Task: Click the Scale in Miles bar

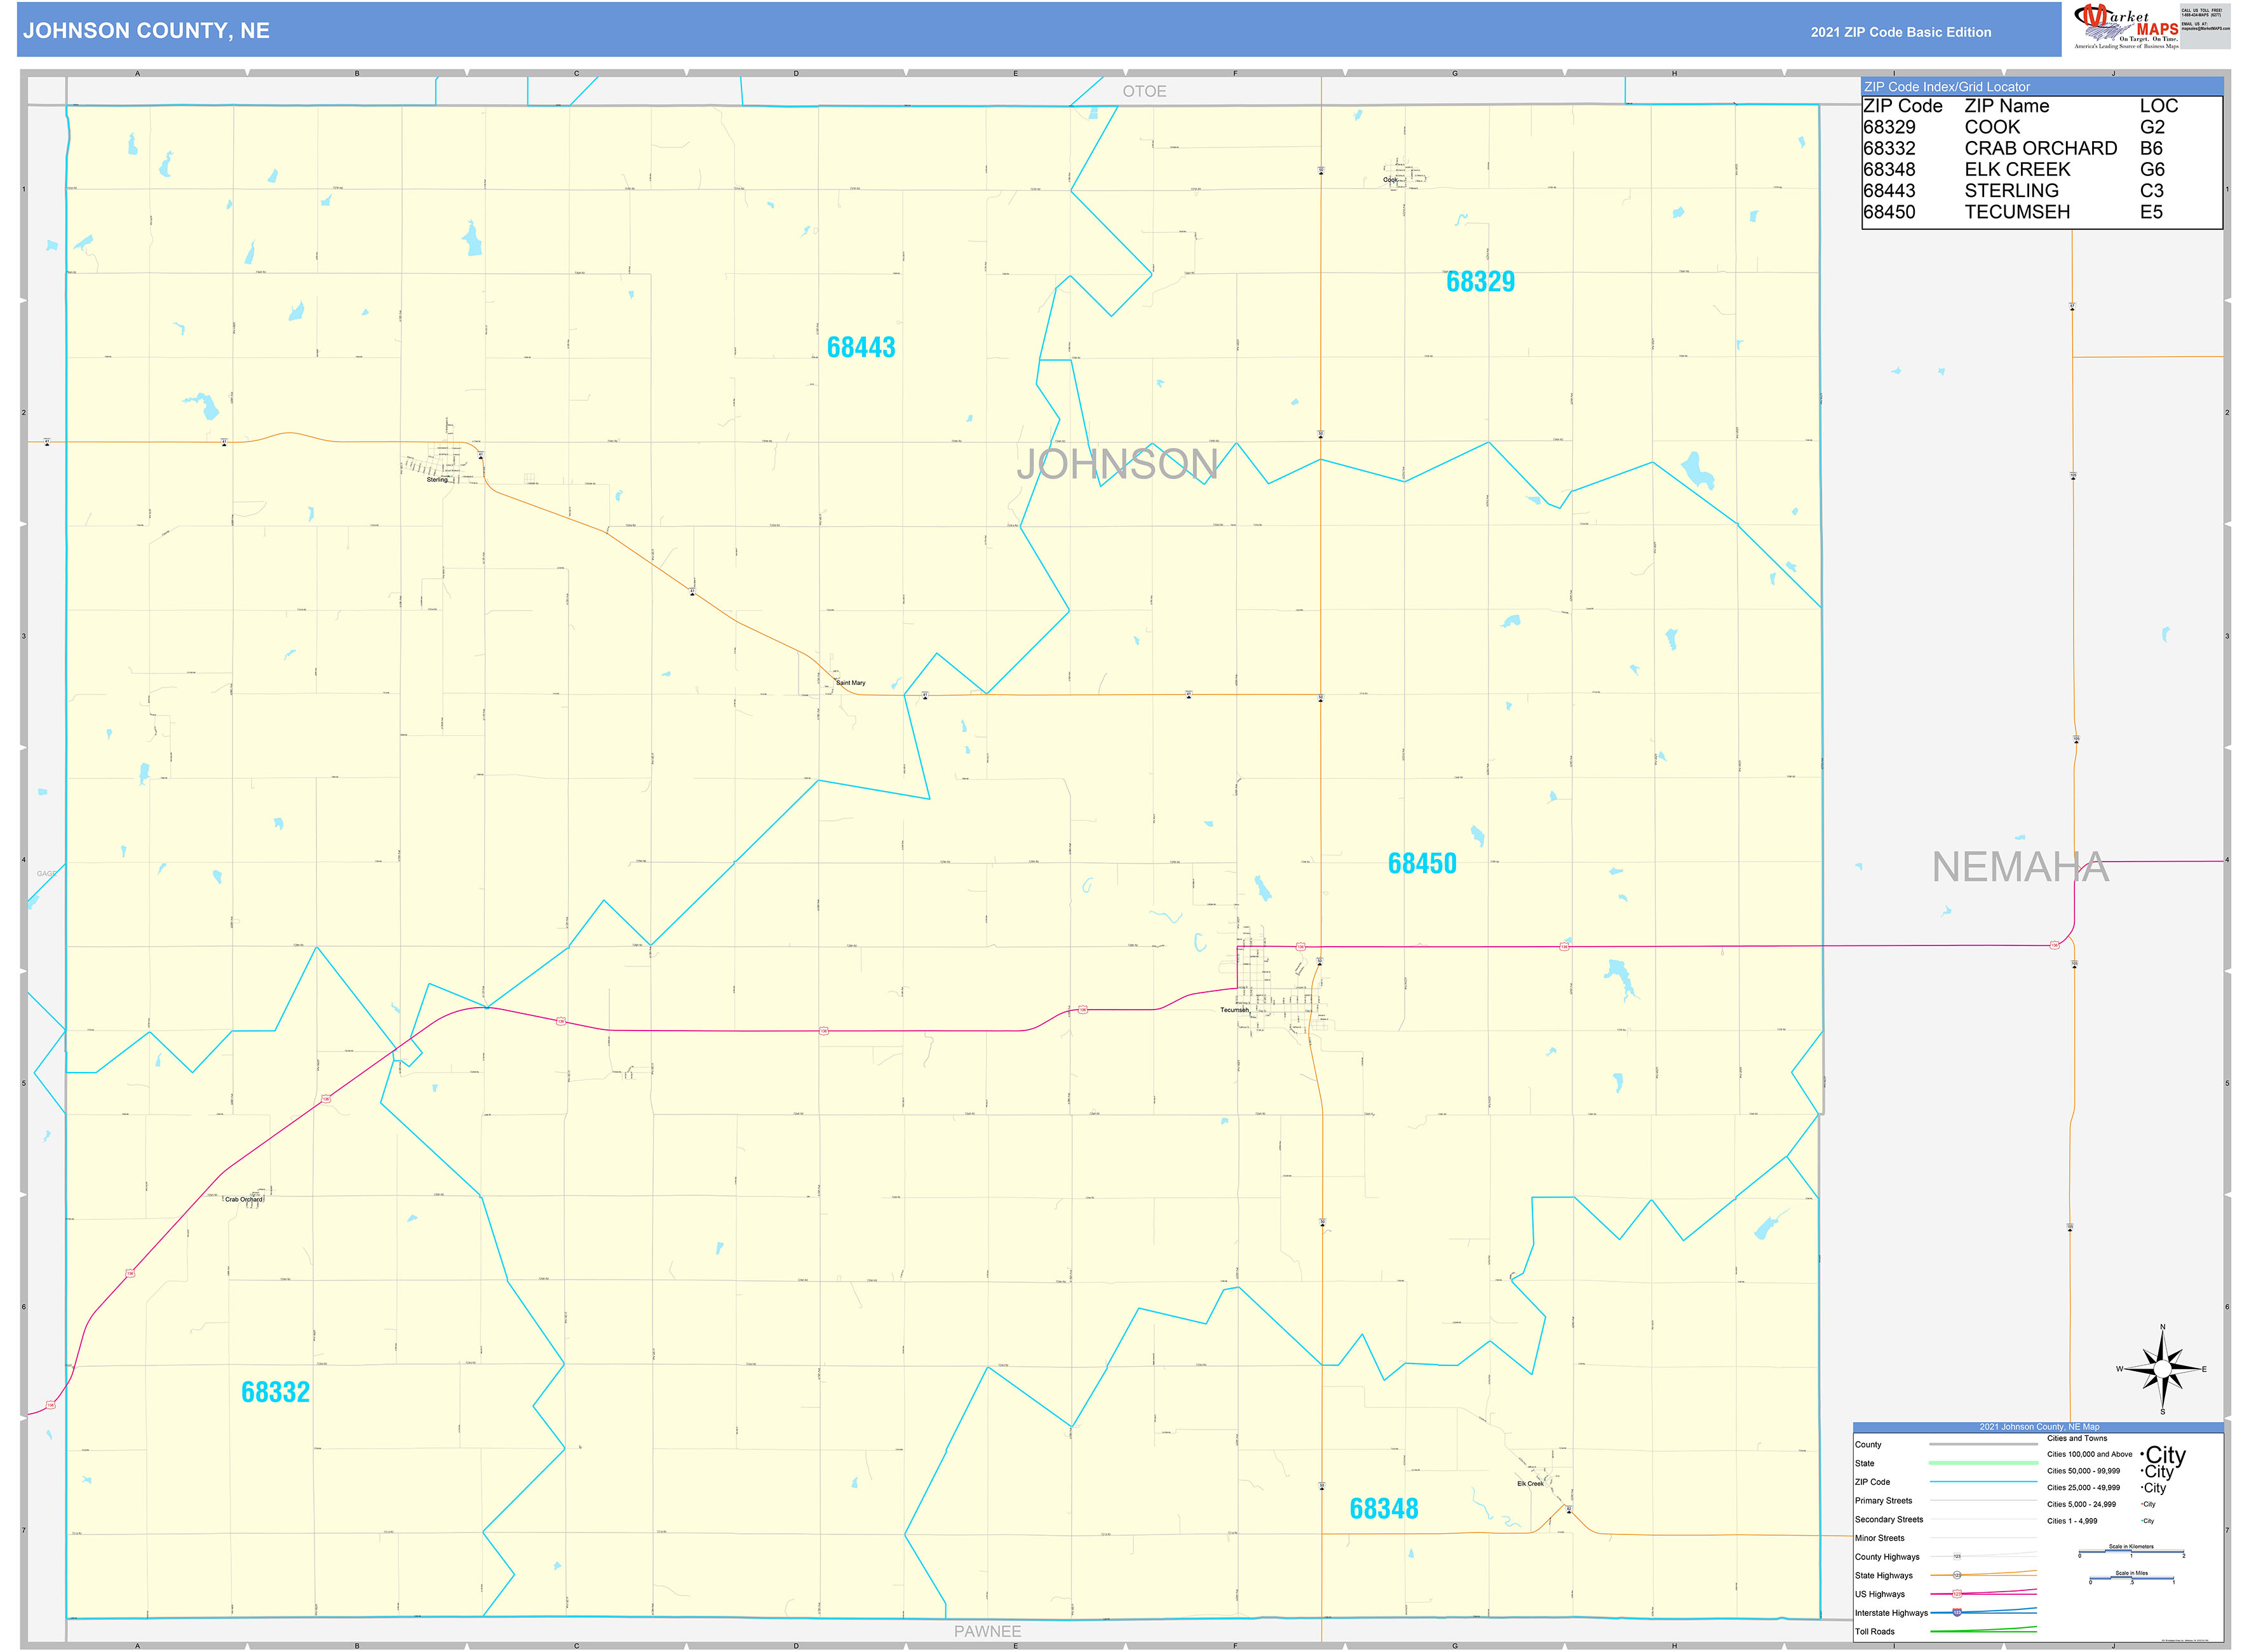Action: click(x=2132, y=1577)
